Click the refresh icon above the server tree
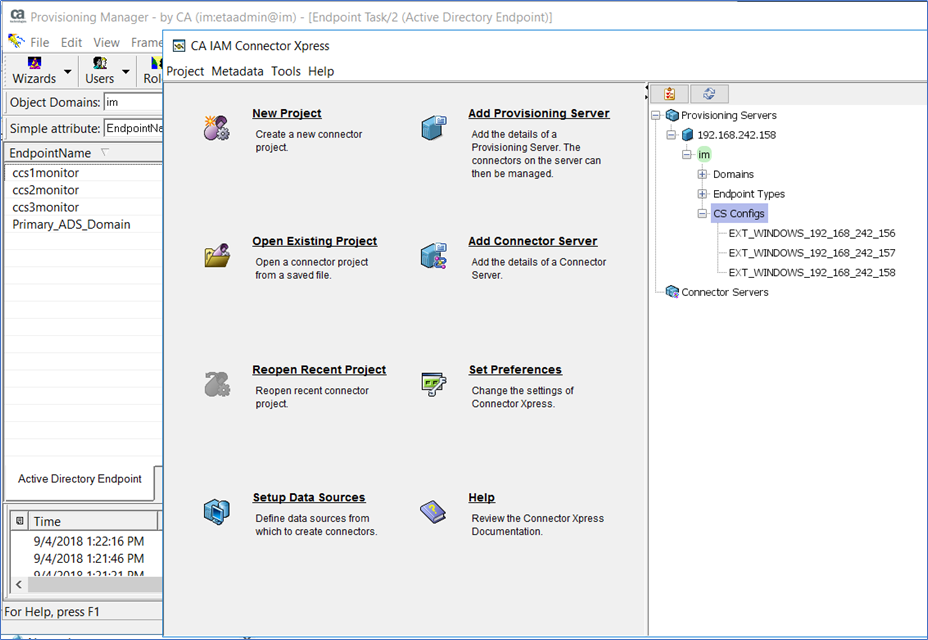Image resolution: width=928 pixels, height=640 pixels. point(709,94)
